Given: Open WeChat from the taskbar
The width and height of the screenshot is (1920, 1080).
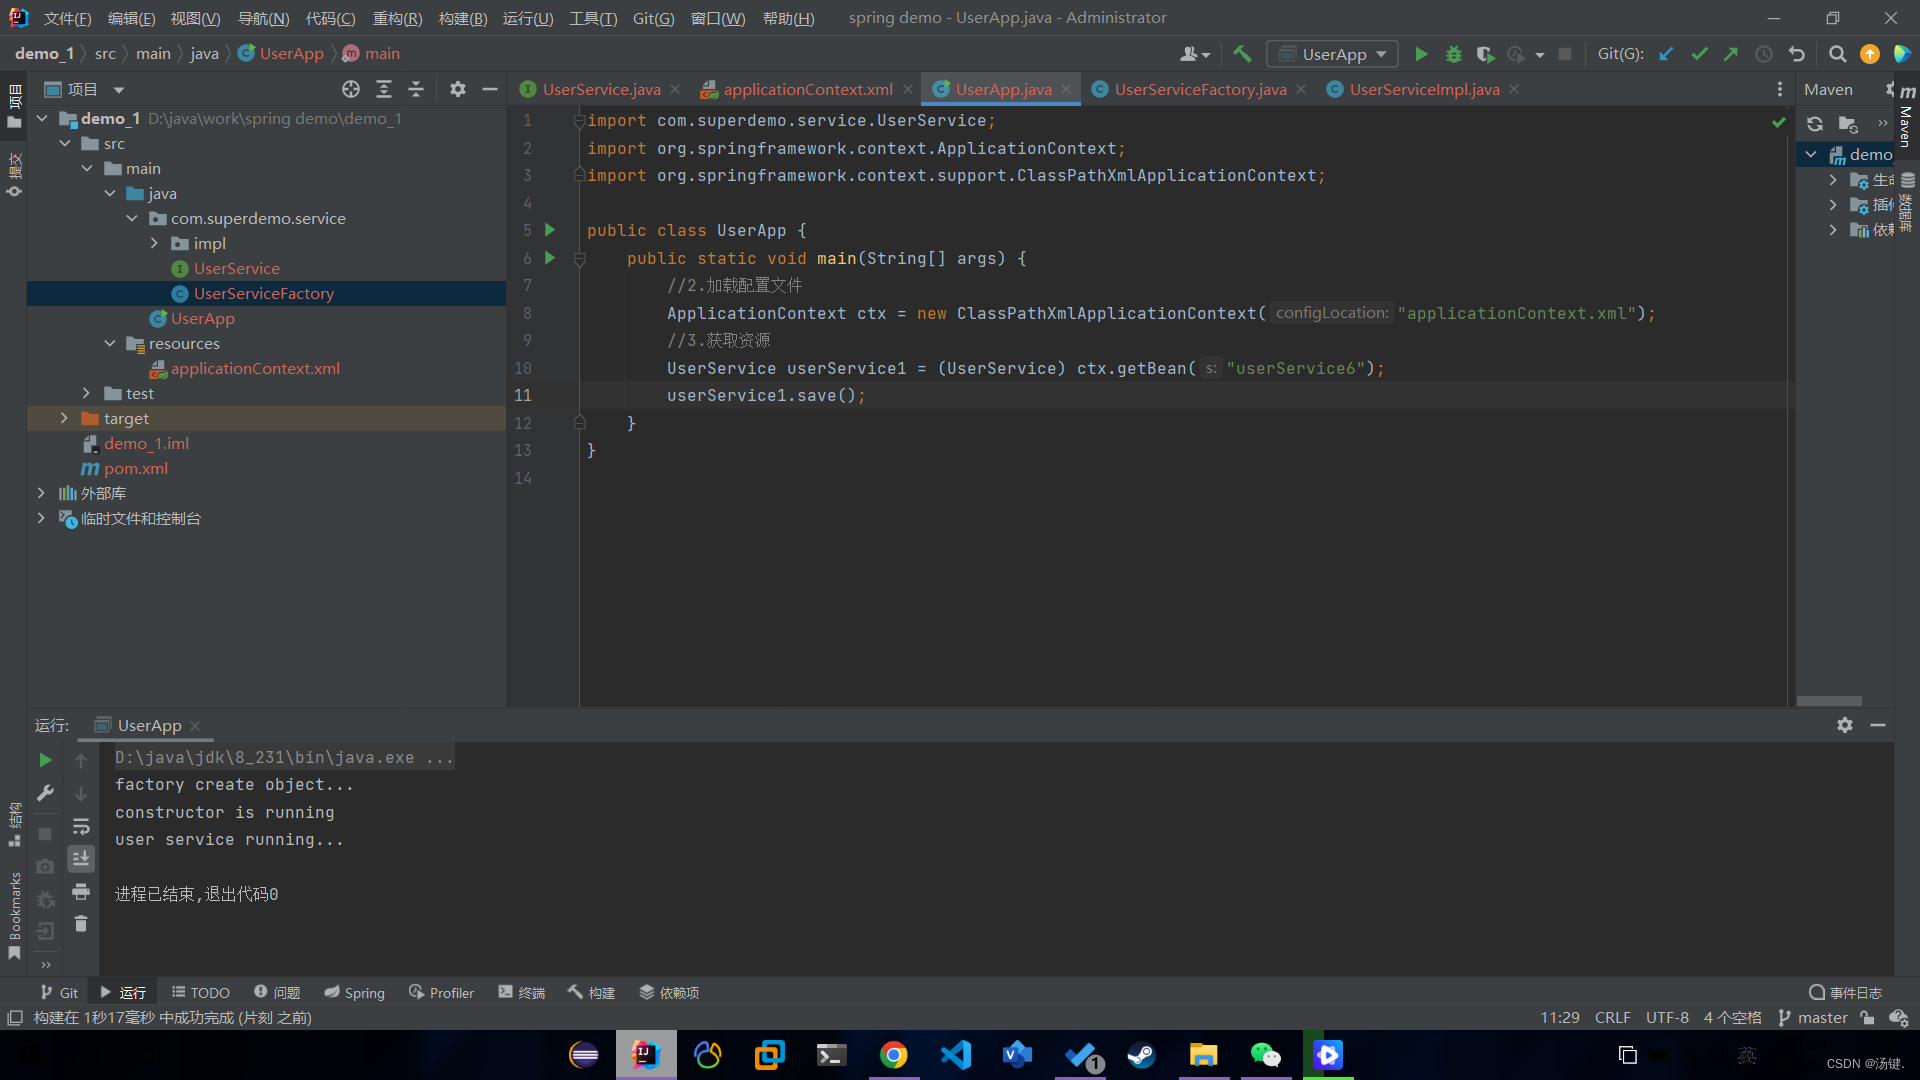Looking at the screenshot, I should (1265, 1055).
